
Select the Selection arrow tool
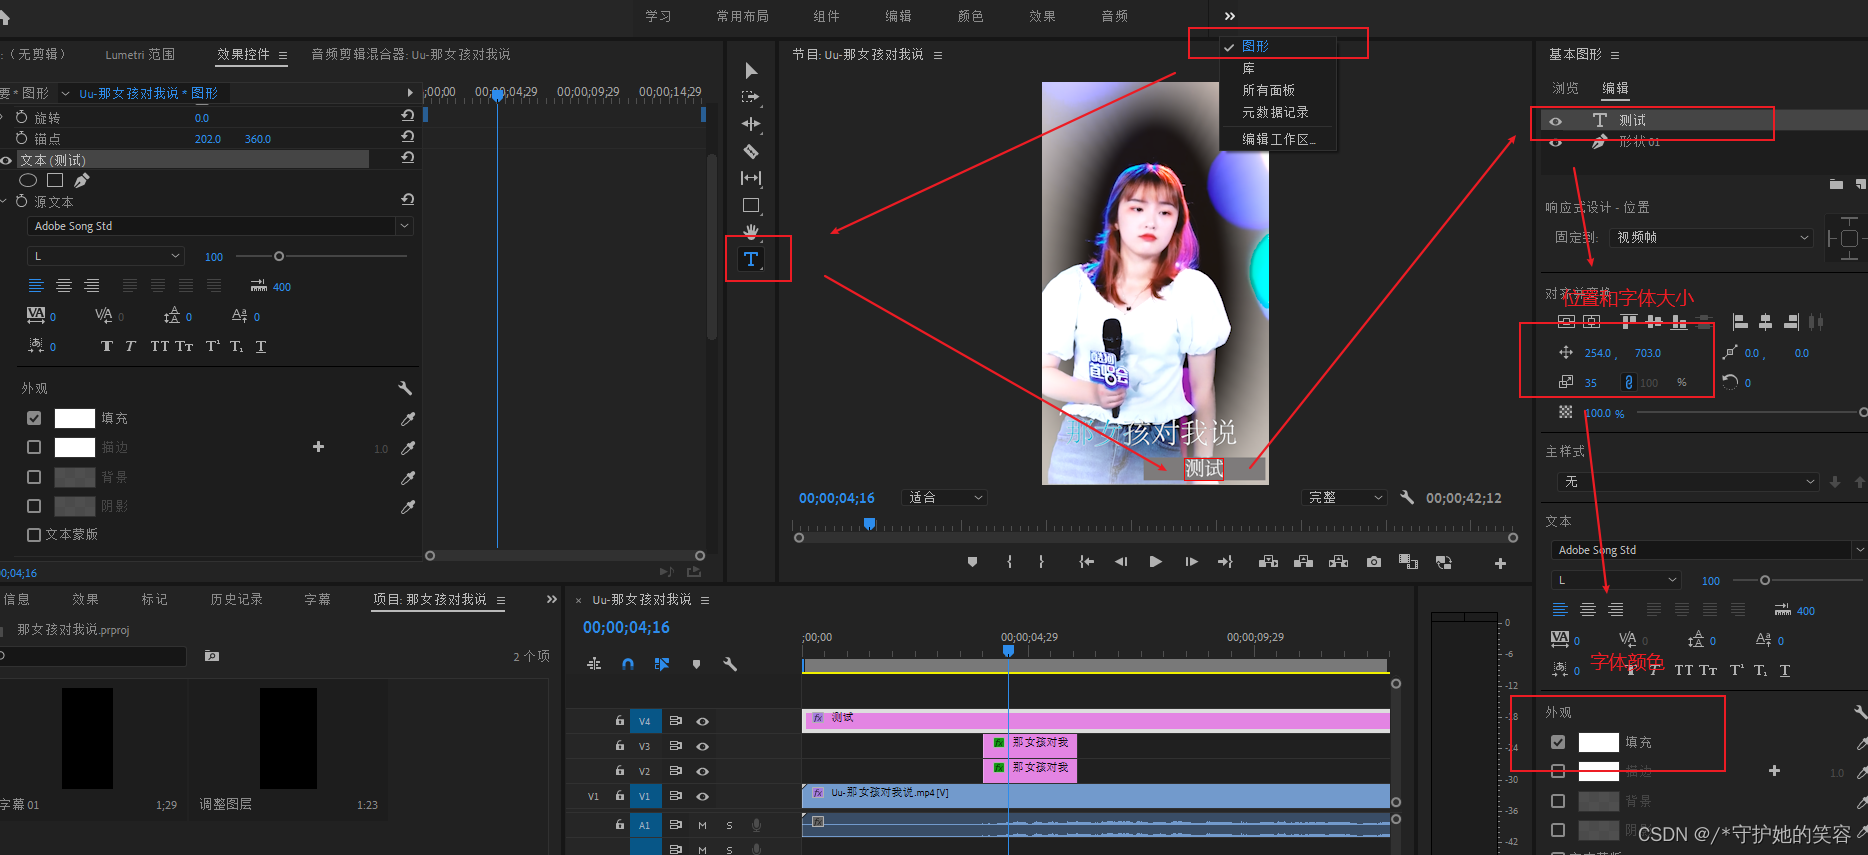751,70
